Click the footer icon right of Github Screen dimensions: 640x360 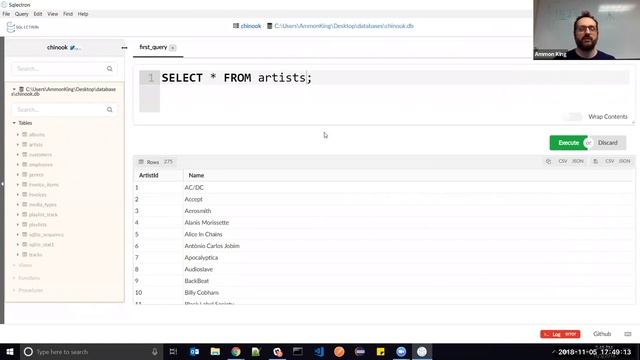[x=628, y=334]
